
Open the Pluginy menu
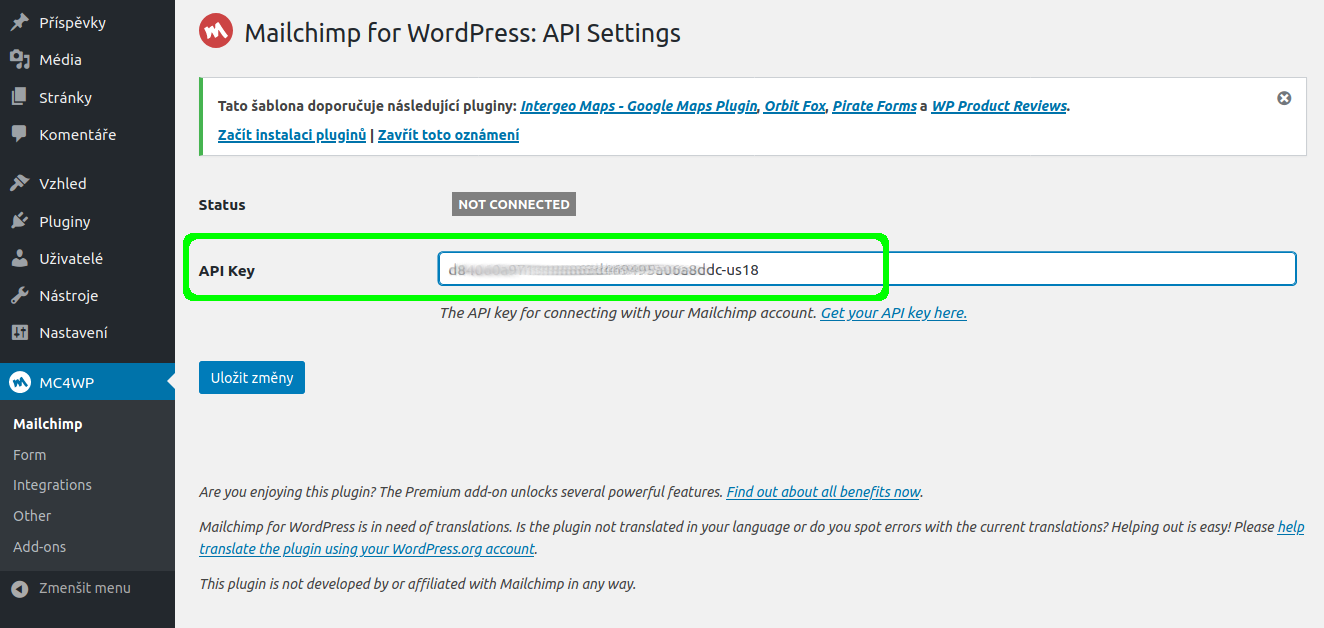[87, 221]
